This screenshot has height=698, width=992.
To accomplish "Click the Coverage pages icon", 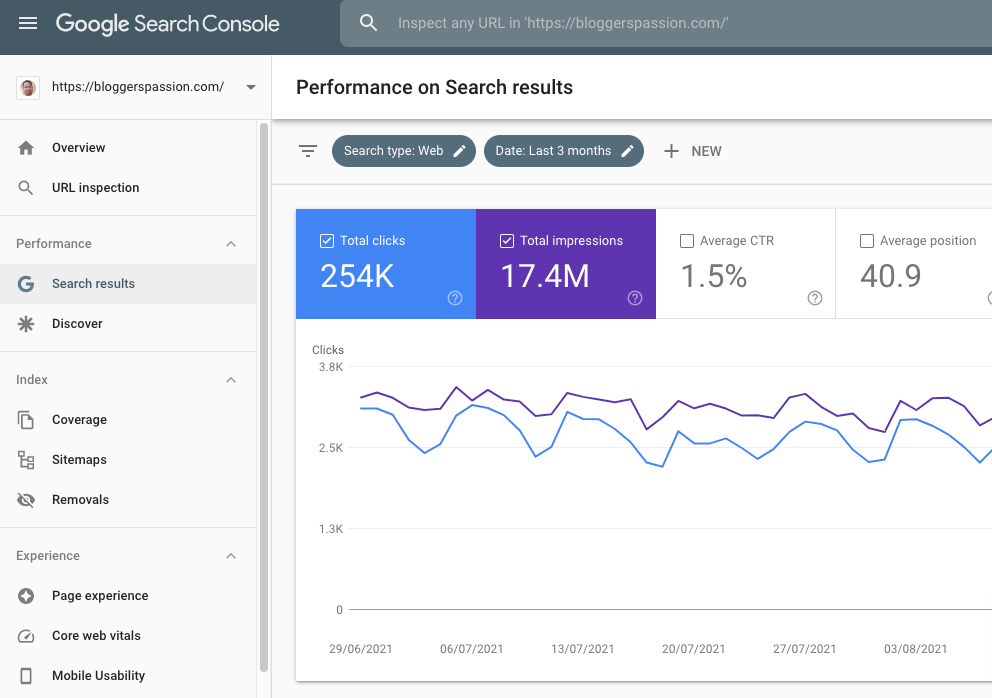I will tap(26, 420).
